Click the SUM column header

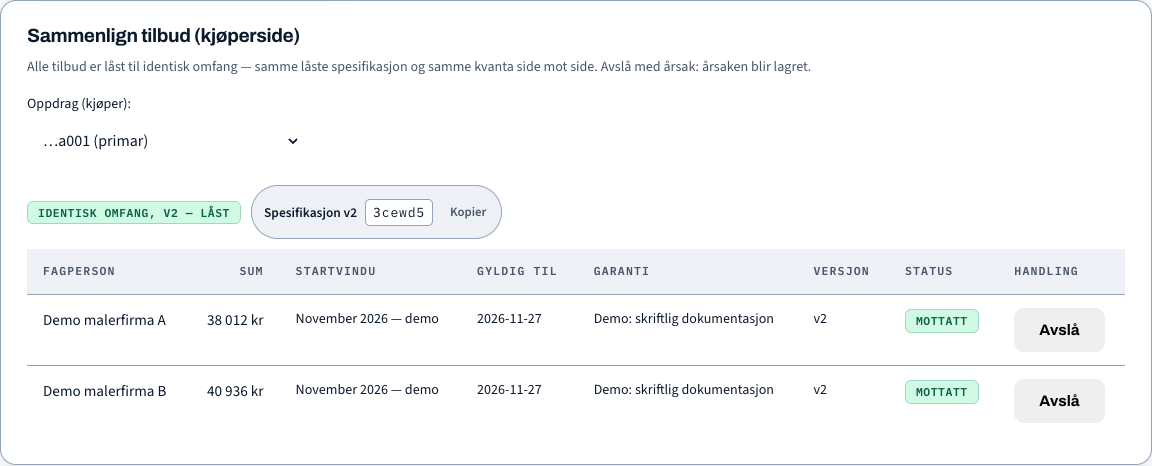(x=251, y=271)
